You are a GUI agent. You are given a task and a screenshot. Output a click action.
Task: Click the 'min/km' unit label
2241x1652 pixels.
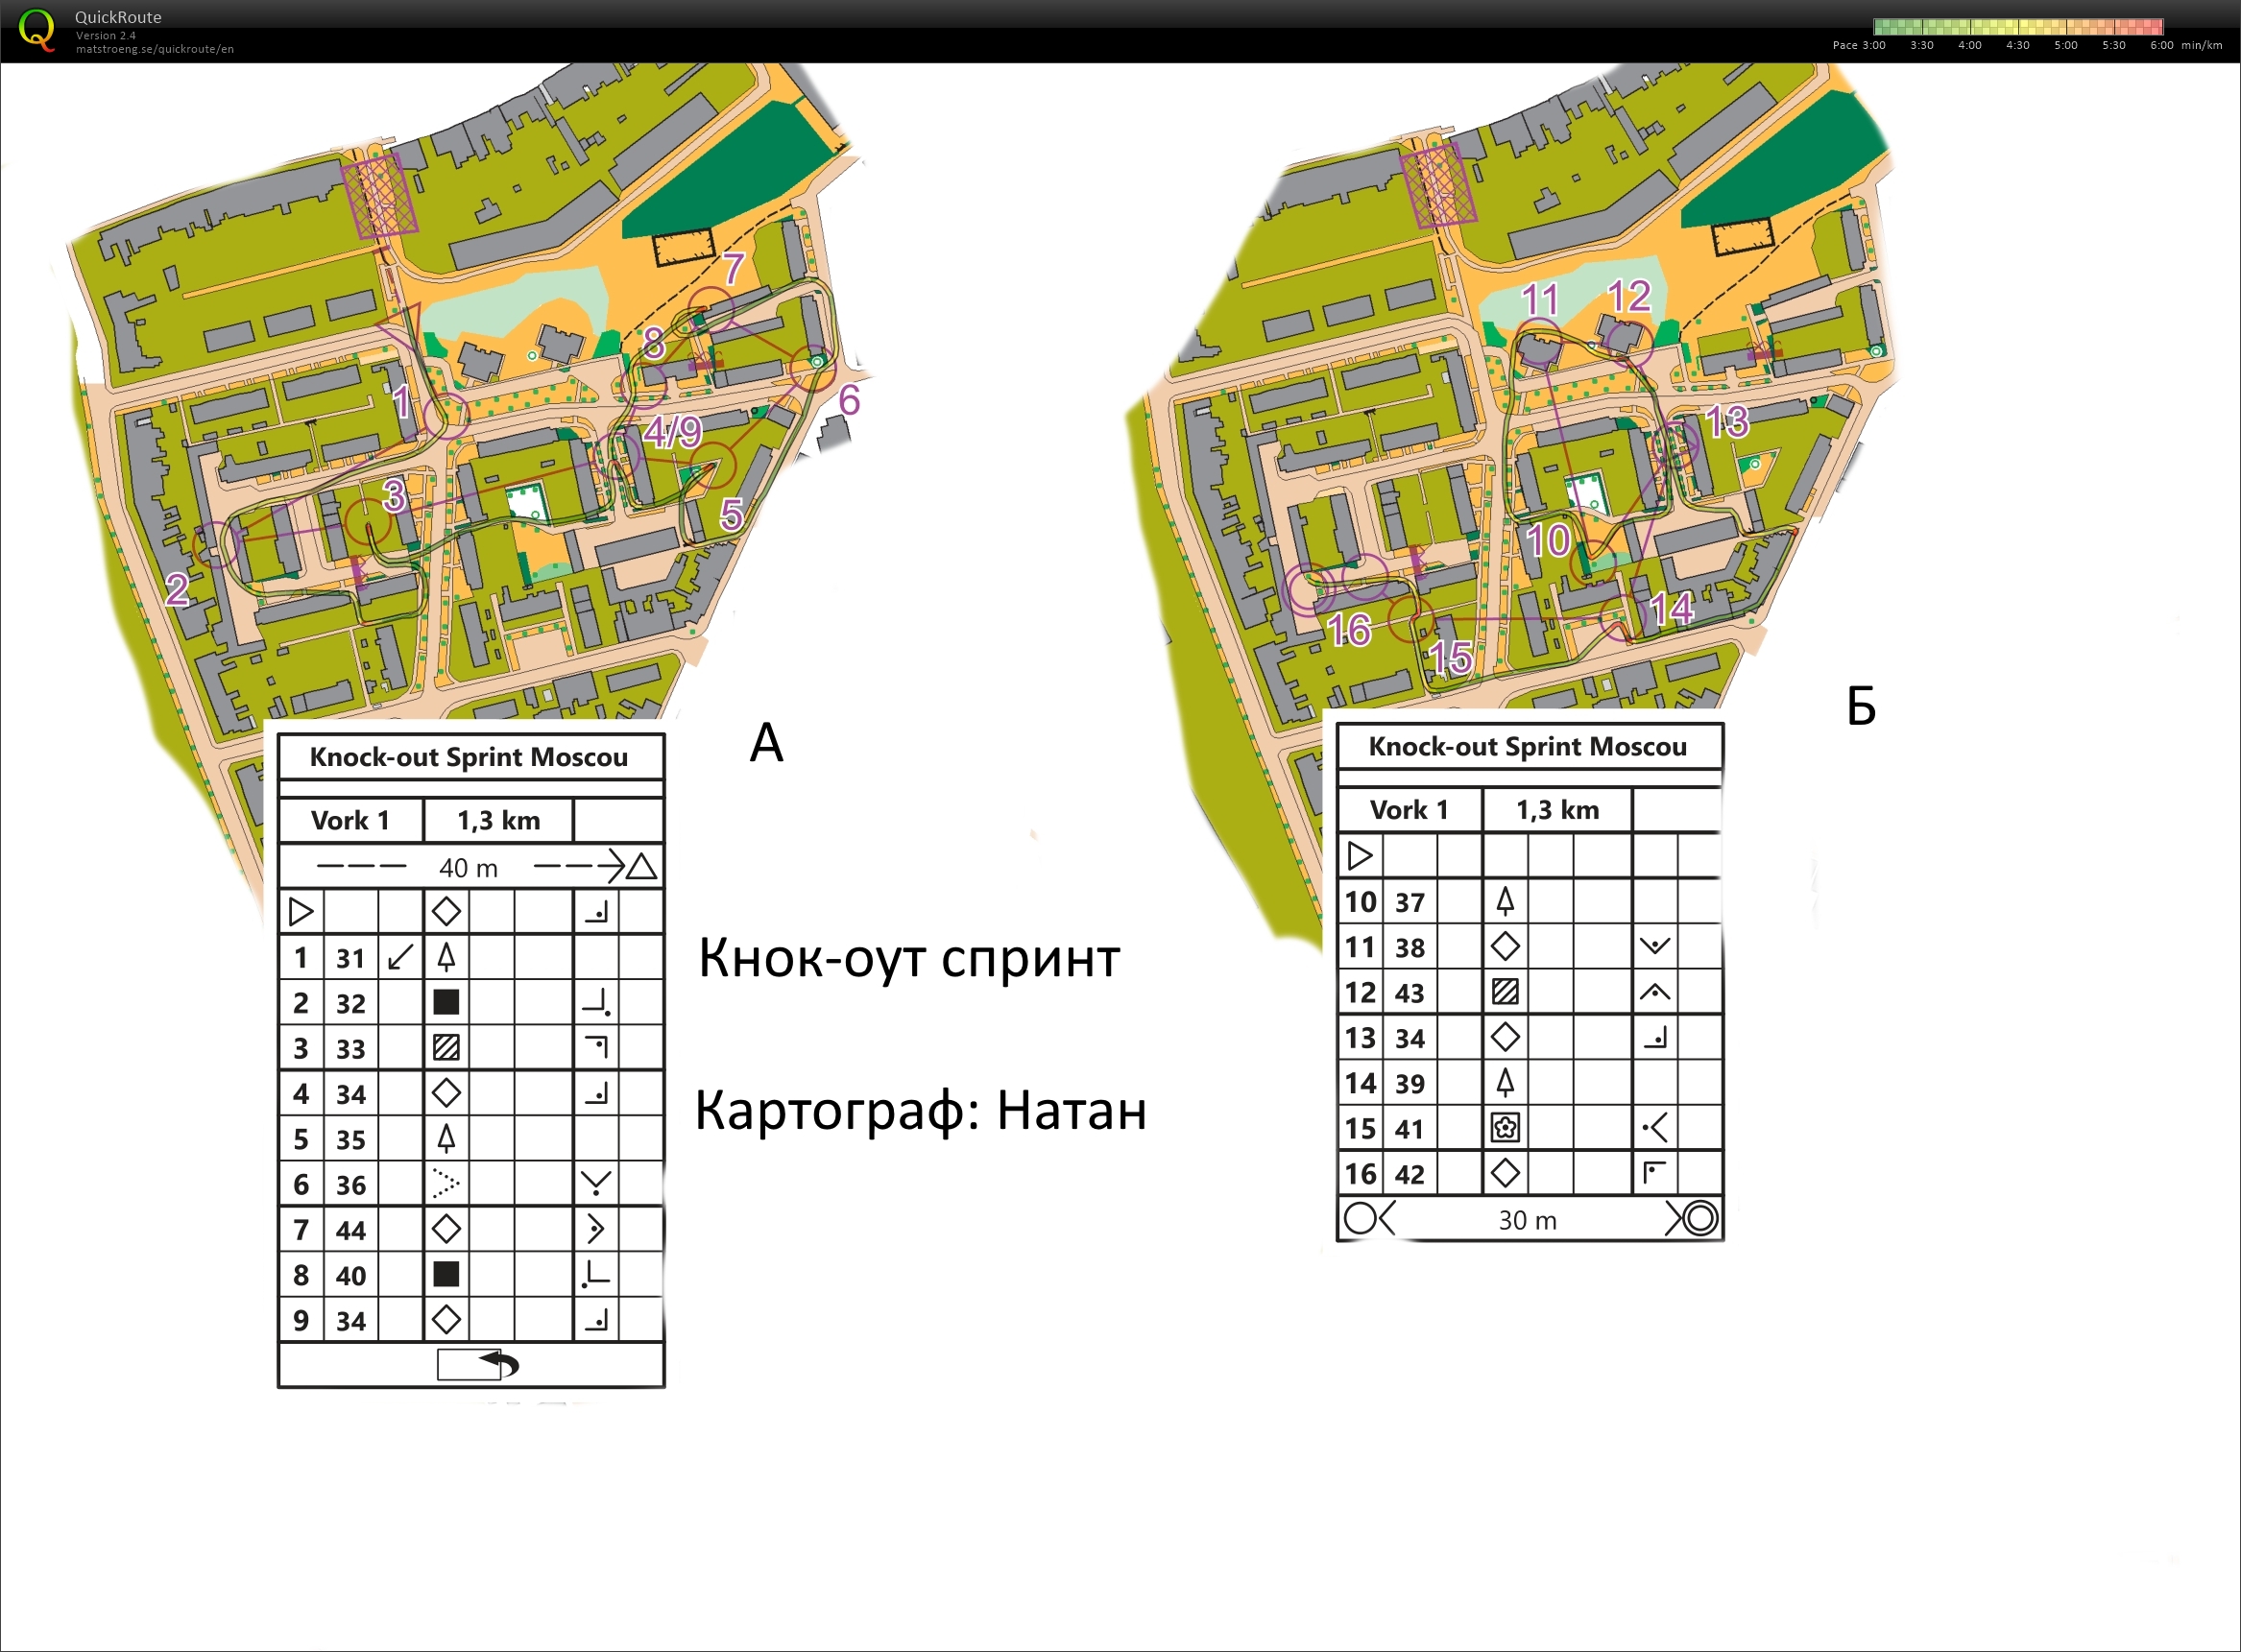click(2201, 45)
